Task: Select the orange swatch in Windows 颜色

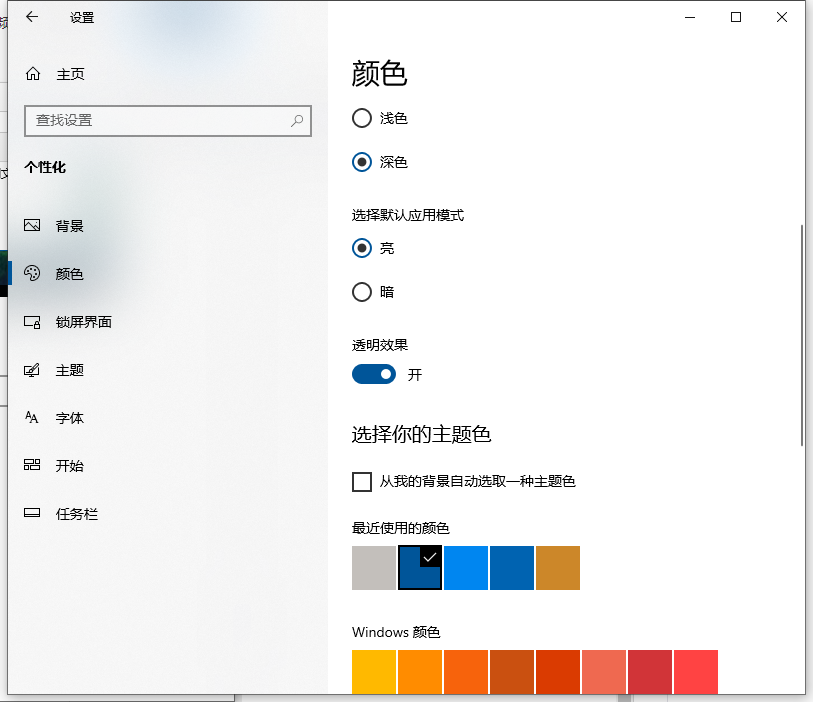Action: coord(420,672)
